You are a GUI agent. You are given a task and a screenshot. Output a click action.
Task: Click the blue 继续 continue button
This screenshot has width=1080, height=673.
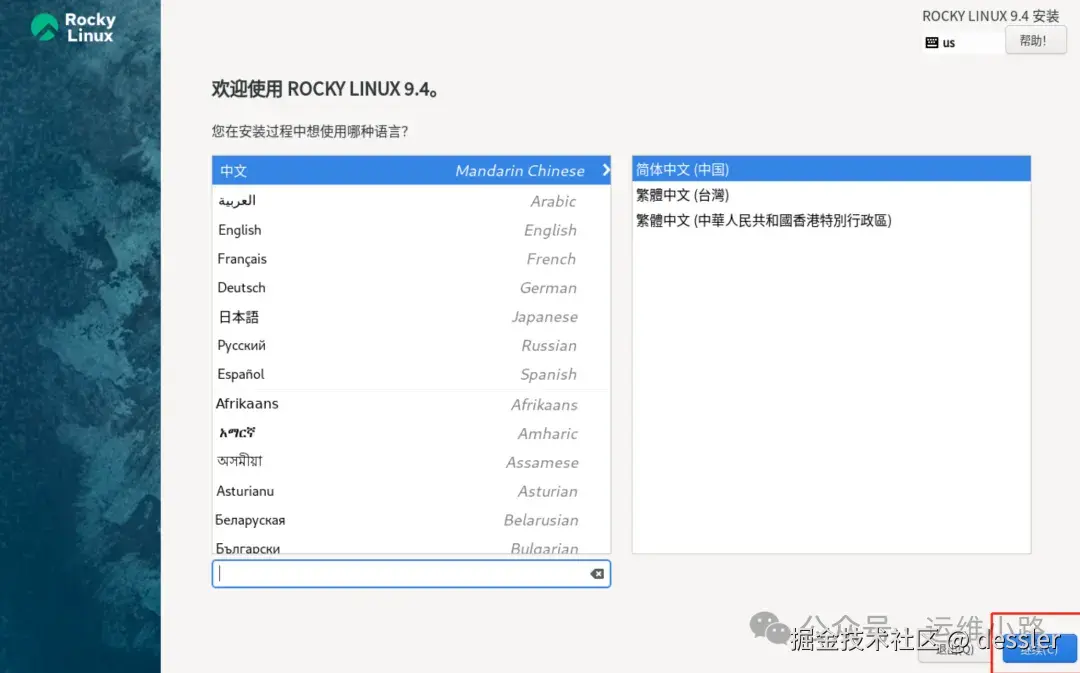[x=1039, y=649]
